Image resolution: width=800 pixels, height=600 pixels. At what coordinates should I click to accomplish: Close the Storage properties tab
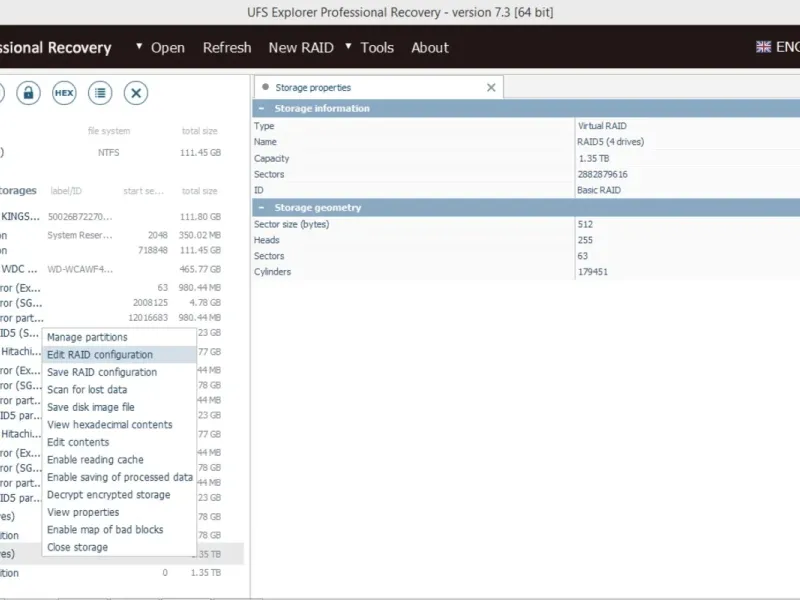[x=491, y=88]
